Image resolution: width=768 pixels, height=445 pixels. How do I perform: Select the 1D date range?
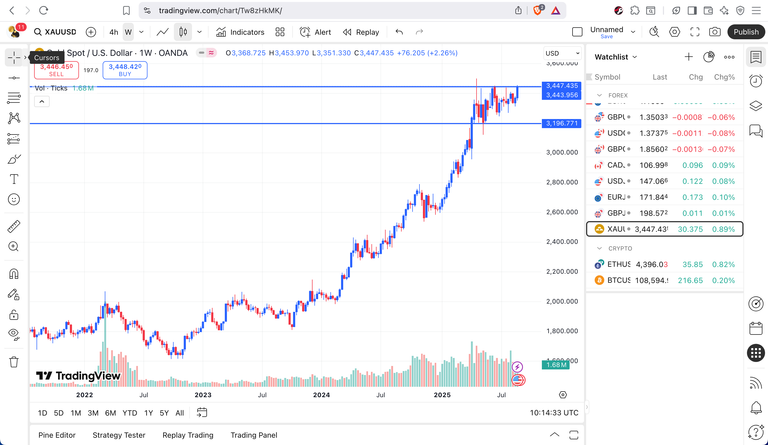43,413
